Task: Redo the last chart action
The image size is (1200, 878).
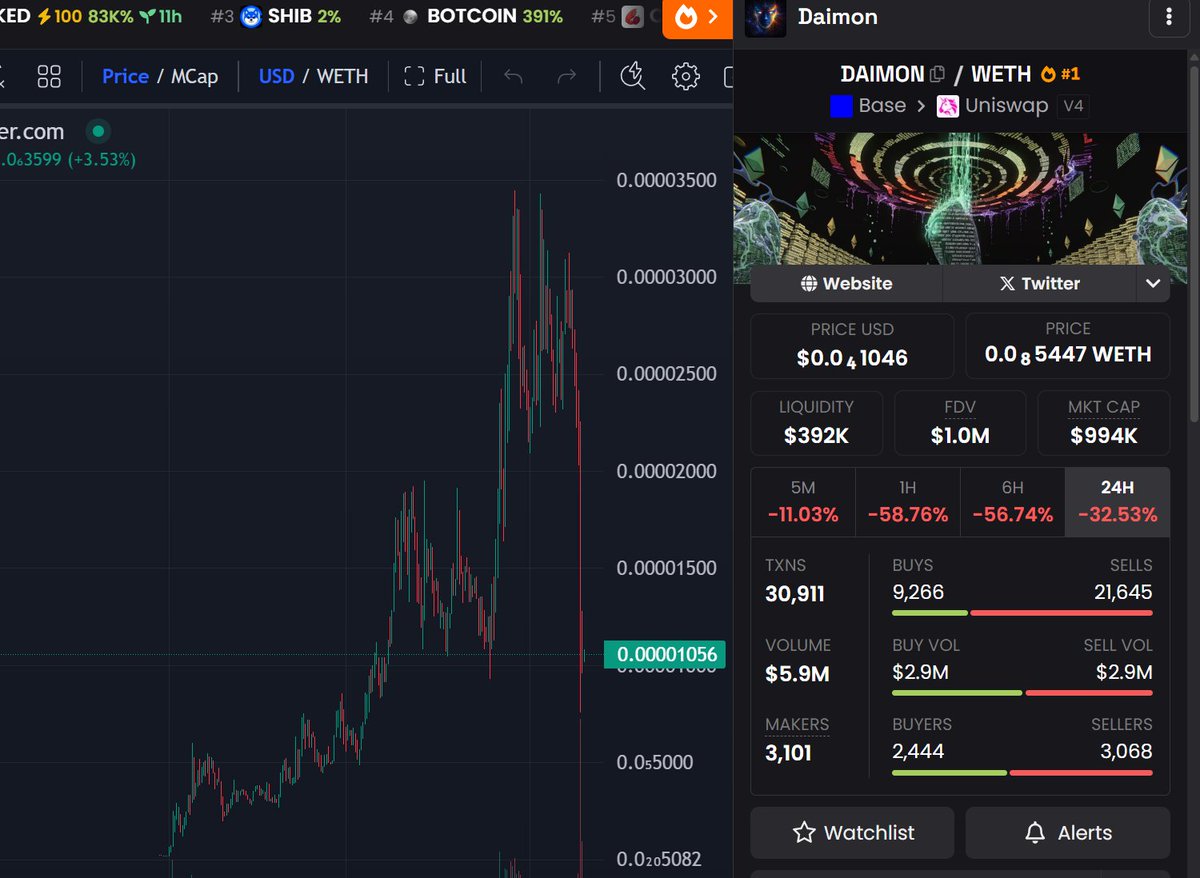Action: (566, 76)
